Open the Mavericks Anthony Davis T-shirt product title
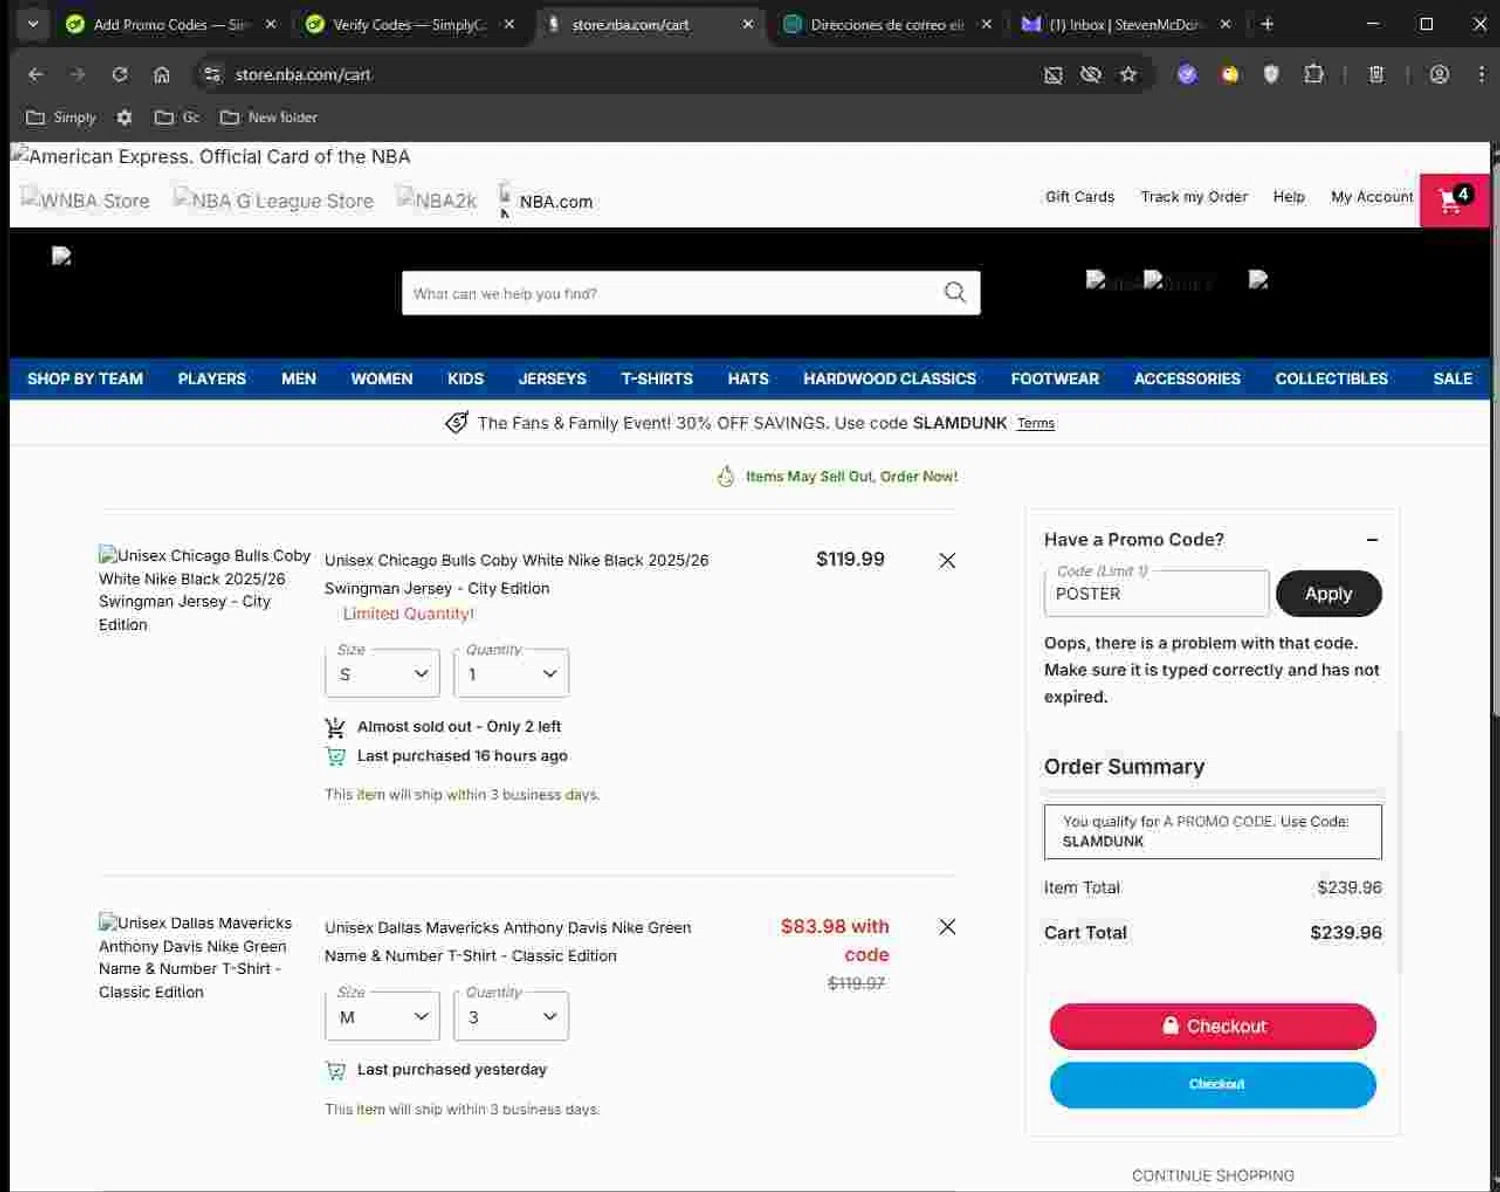 coord(507,941)
